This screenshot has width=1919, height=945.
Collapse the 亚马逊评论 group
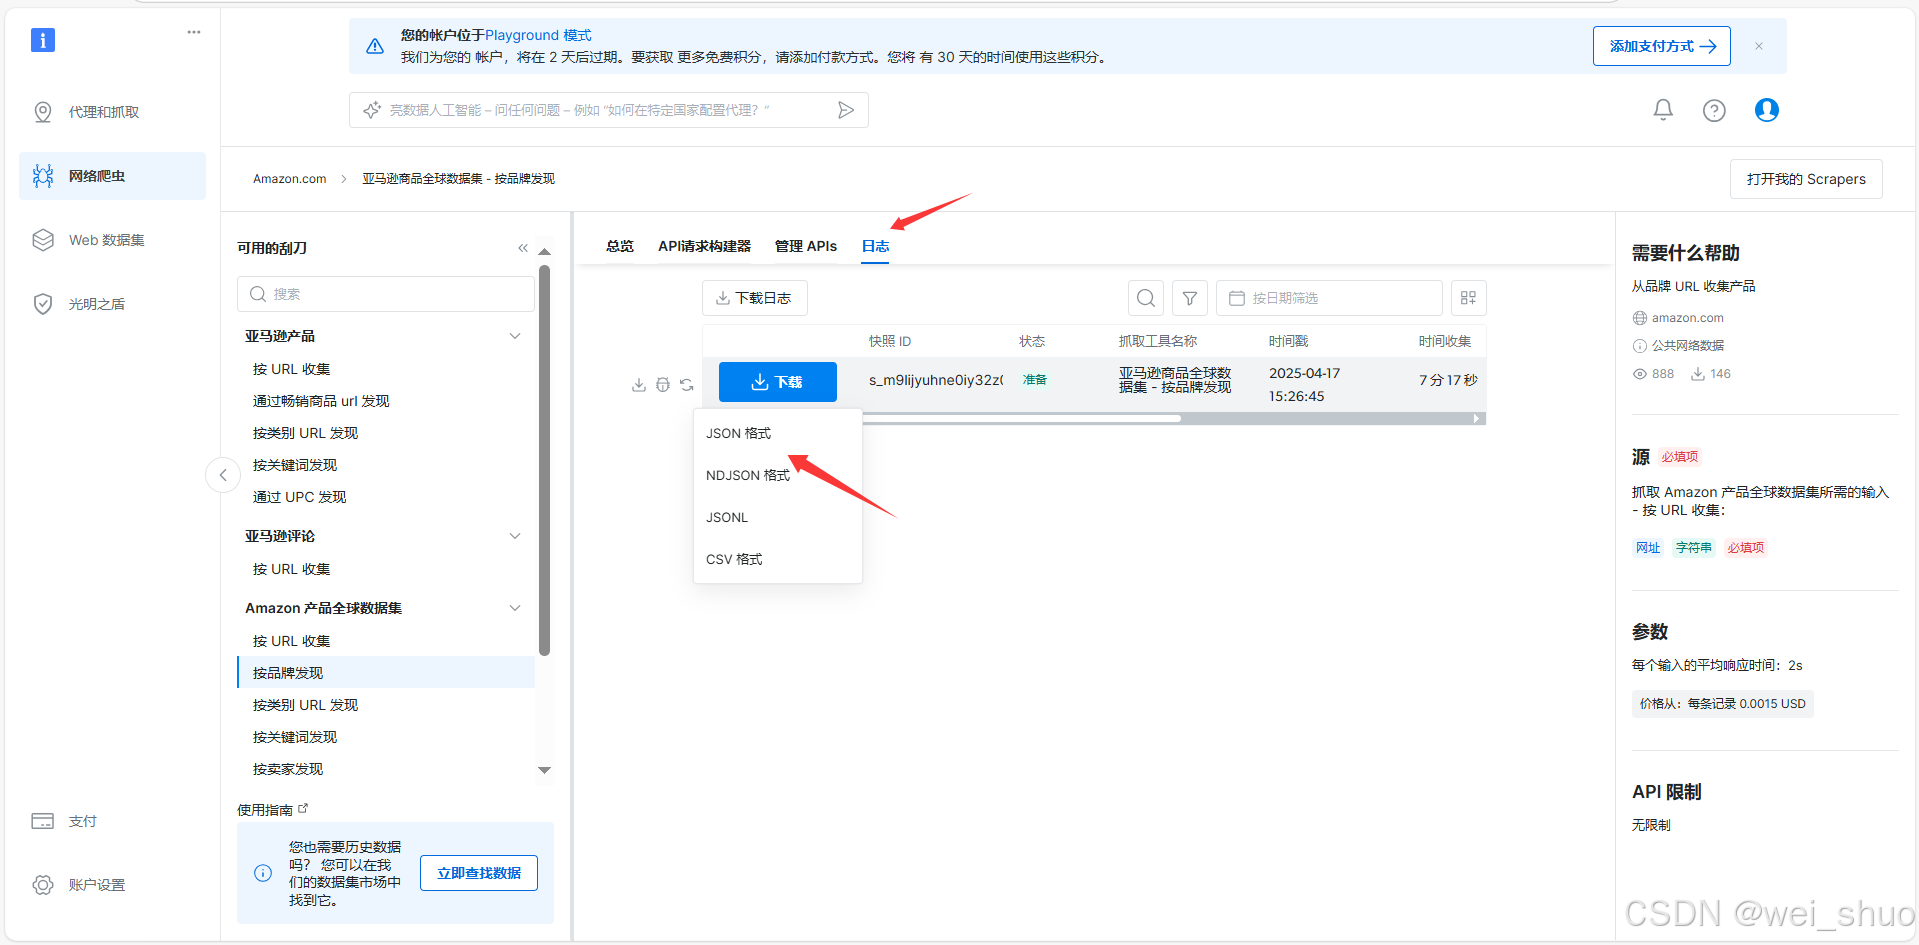click(x=515, y=536)
